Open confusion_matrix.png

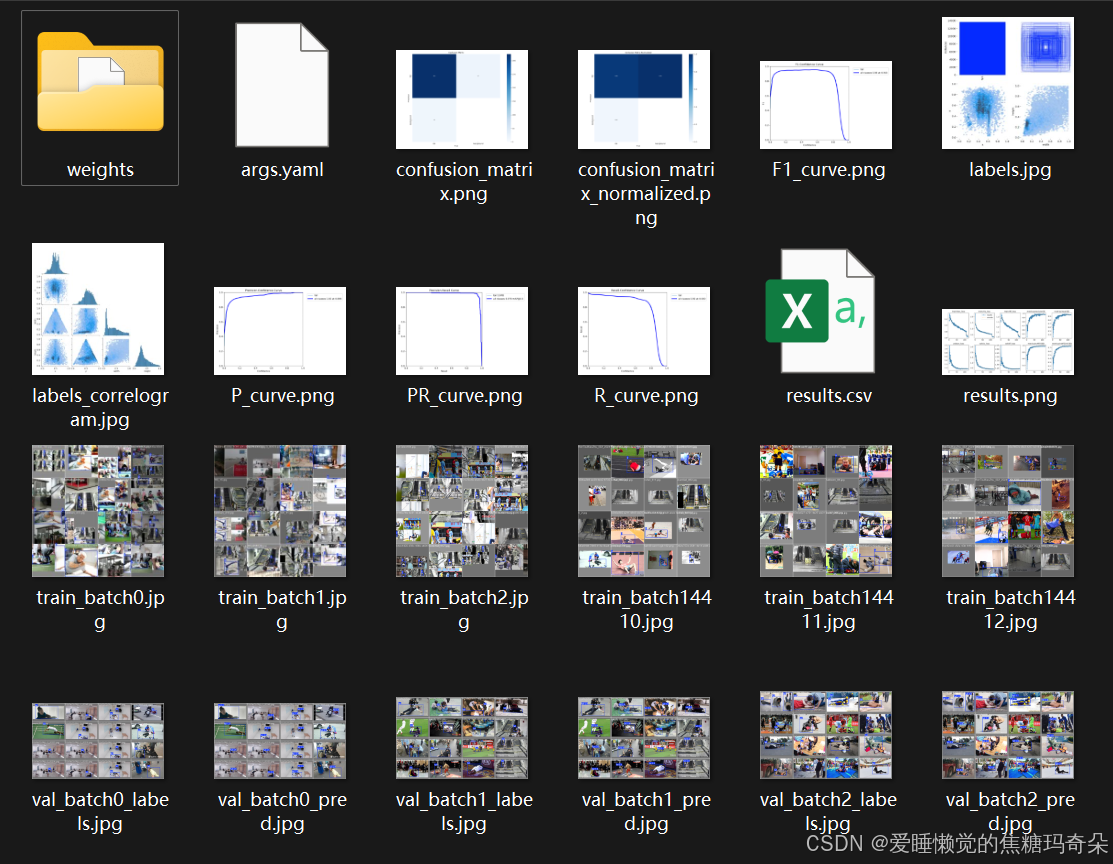(462, 100)
